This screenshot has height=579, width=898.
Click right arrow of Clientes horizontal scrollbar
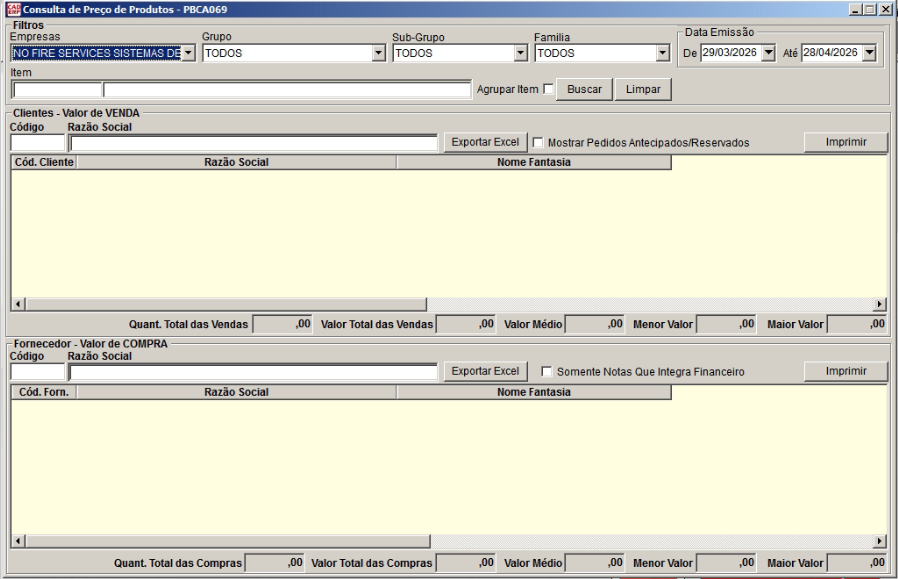click(x=880, y=304)
